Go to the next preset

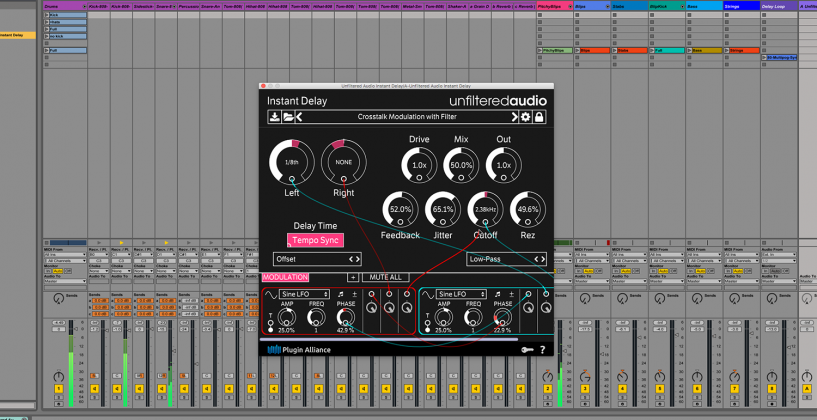click(x=514, y=117)
